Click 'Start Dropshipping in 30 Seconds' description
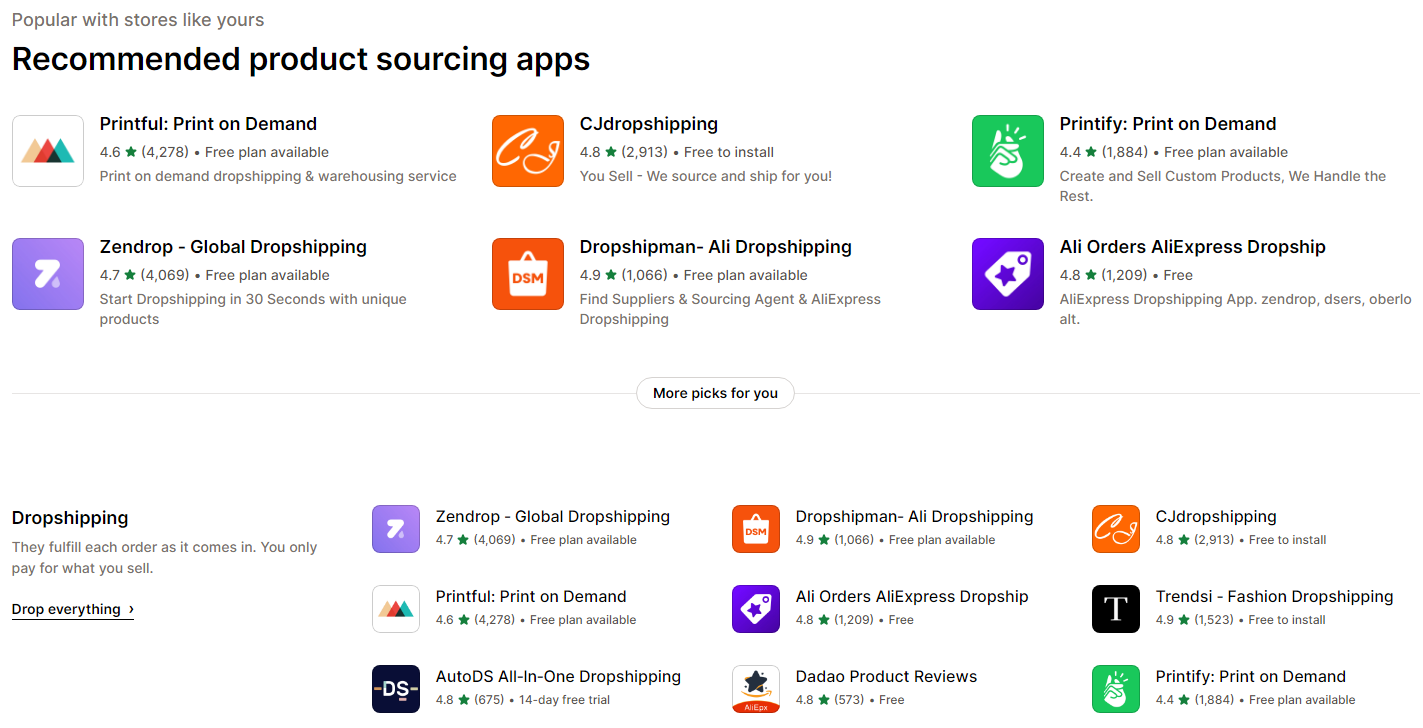Viewport: 1423px width, 728px height. (253, 309)
